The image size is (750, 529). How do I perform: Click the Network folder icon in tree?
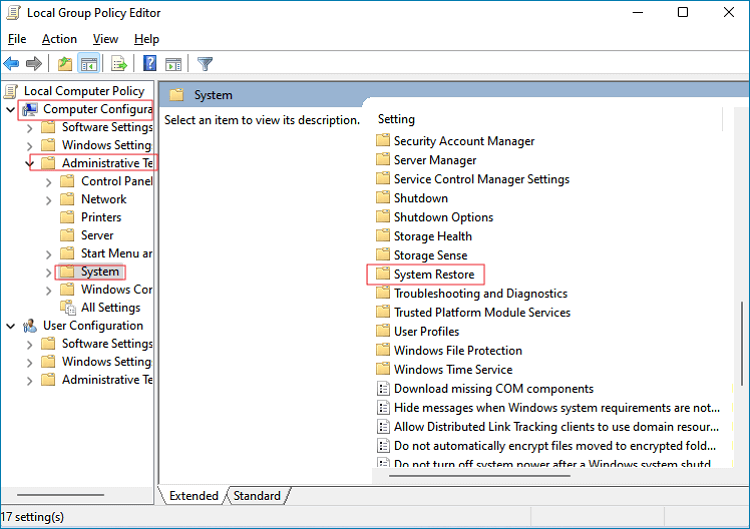(67, 199)
